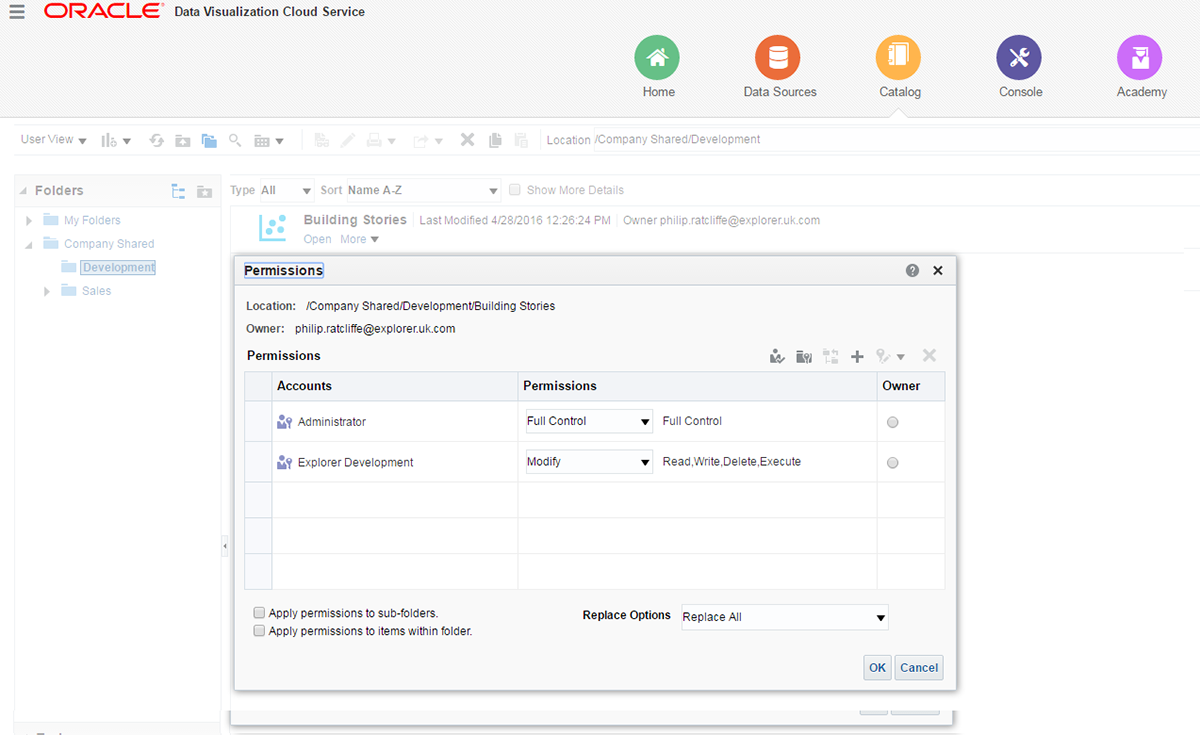
Task: Click the pane collapse handle beside the Folders panel
Action: click(225, 546)
